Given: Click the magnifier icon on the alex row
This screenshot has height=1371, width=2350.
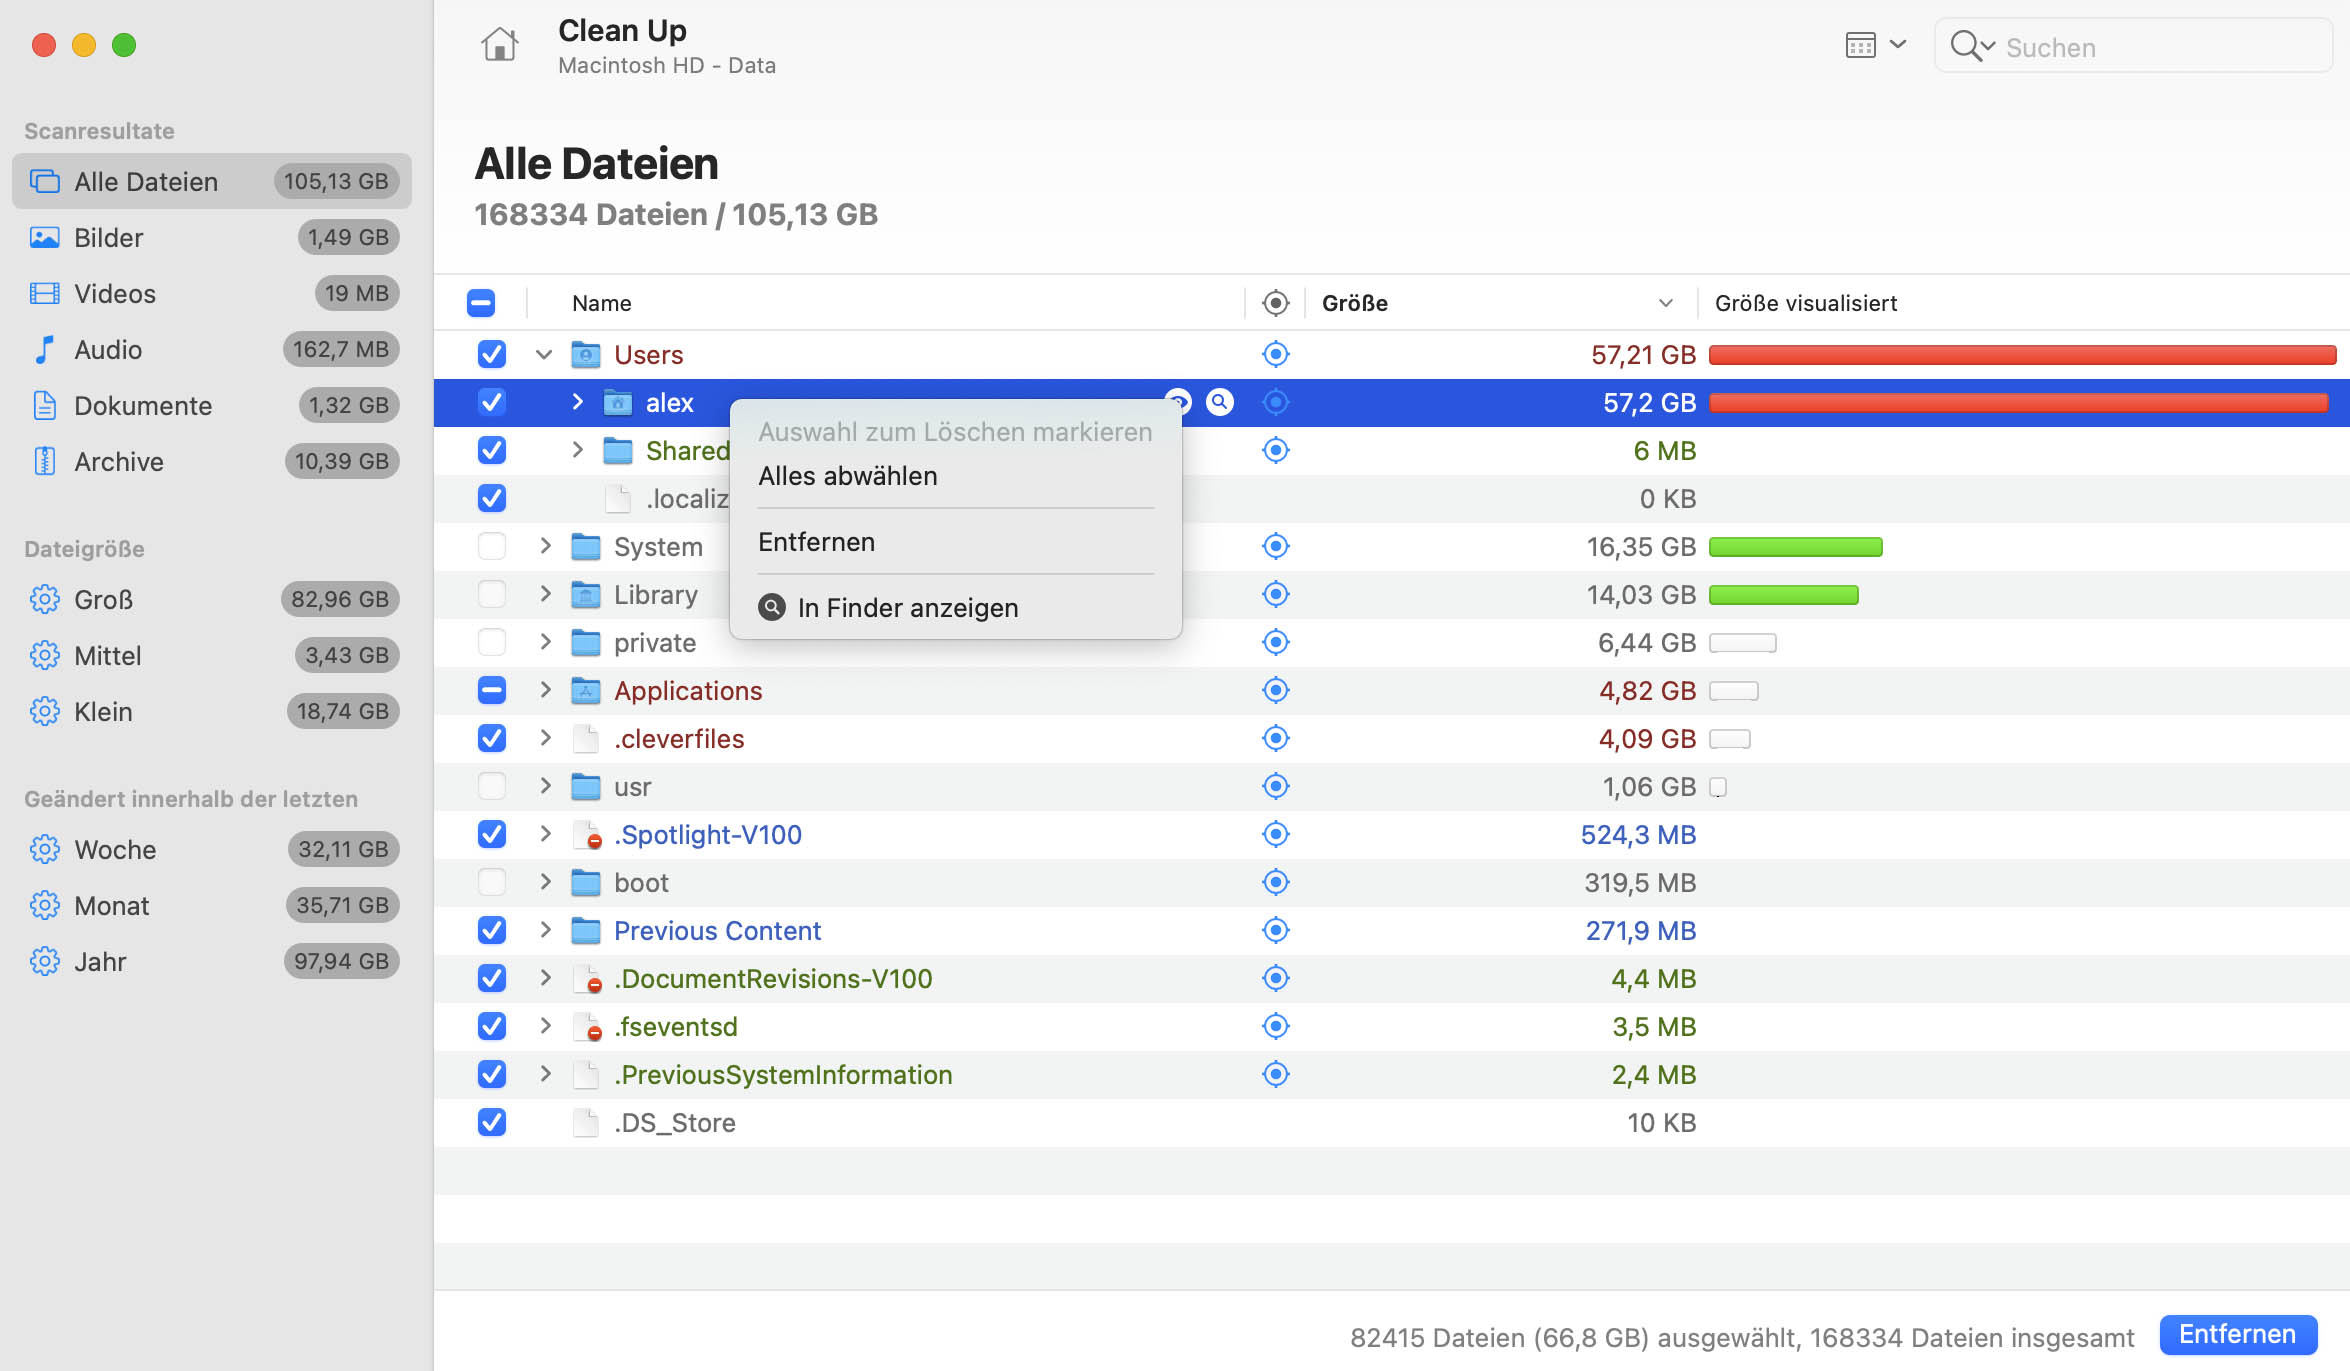Looking at the screenshot, I should pyautogui.click(x=1219, y=402).
